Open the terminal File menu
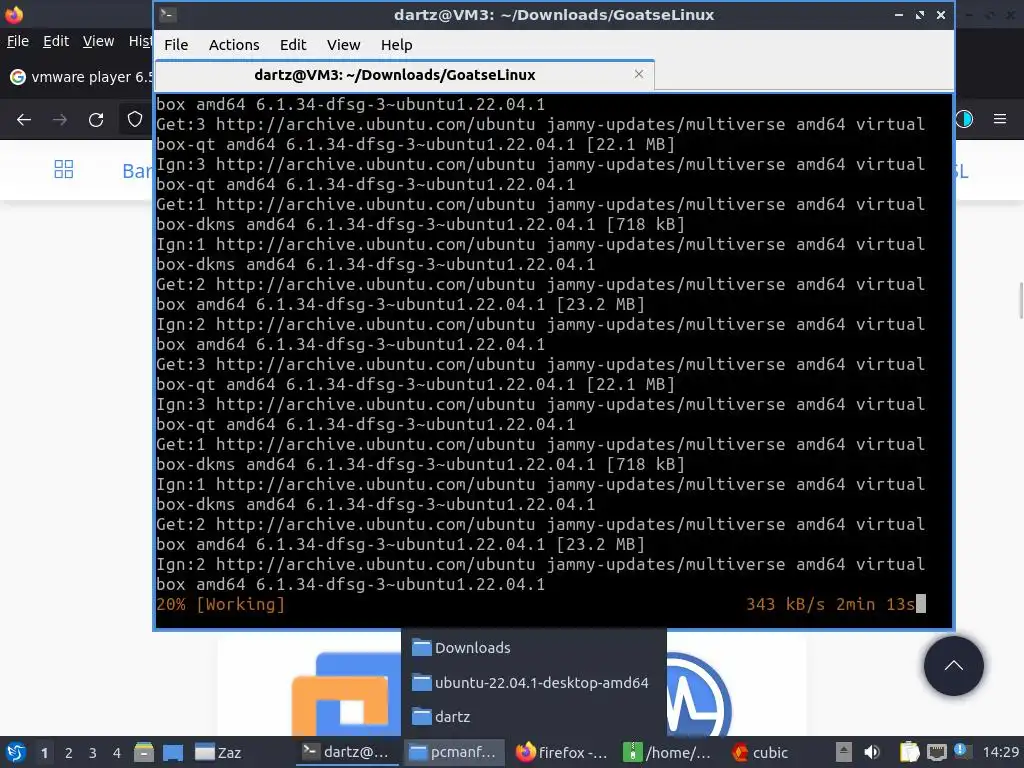 coord(176,44)
